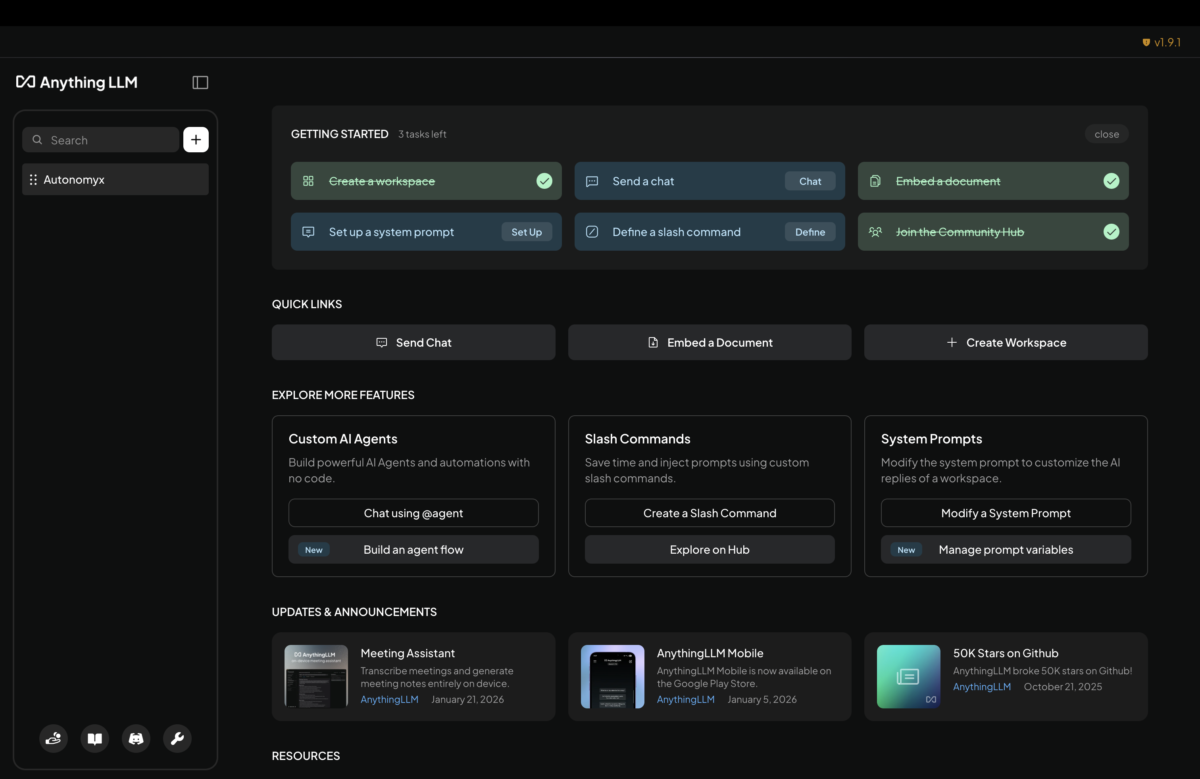Click Define on the slash command task
This screenshot has width=1200, height=779.
(x=810, y=231)
